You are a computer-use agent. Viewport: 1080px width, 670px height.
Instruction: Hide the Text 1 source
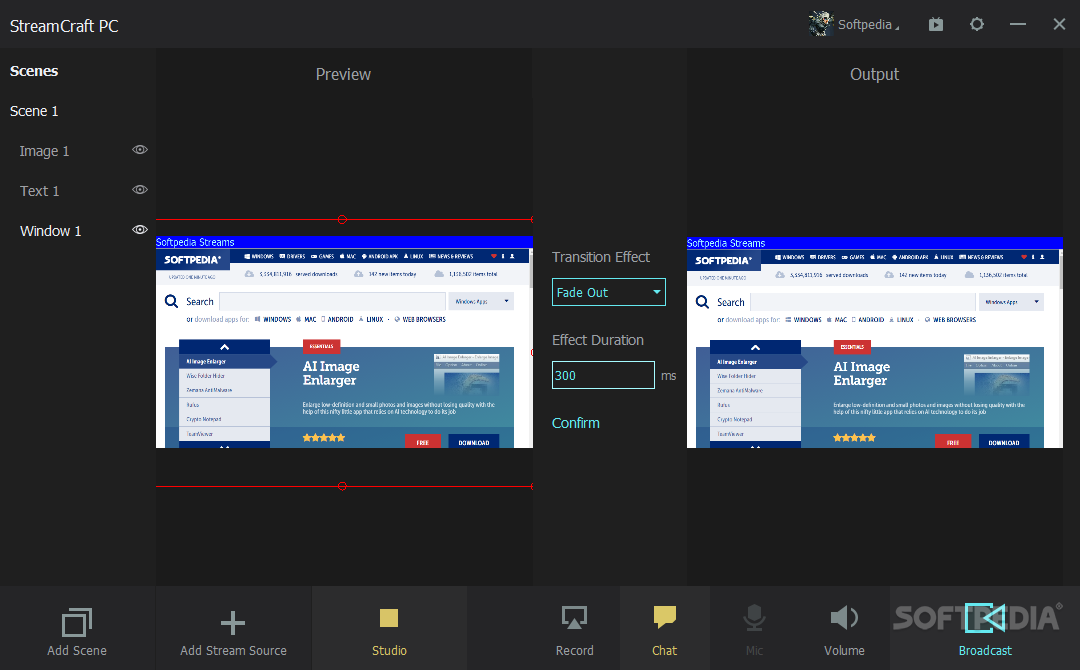click(140, 190)
